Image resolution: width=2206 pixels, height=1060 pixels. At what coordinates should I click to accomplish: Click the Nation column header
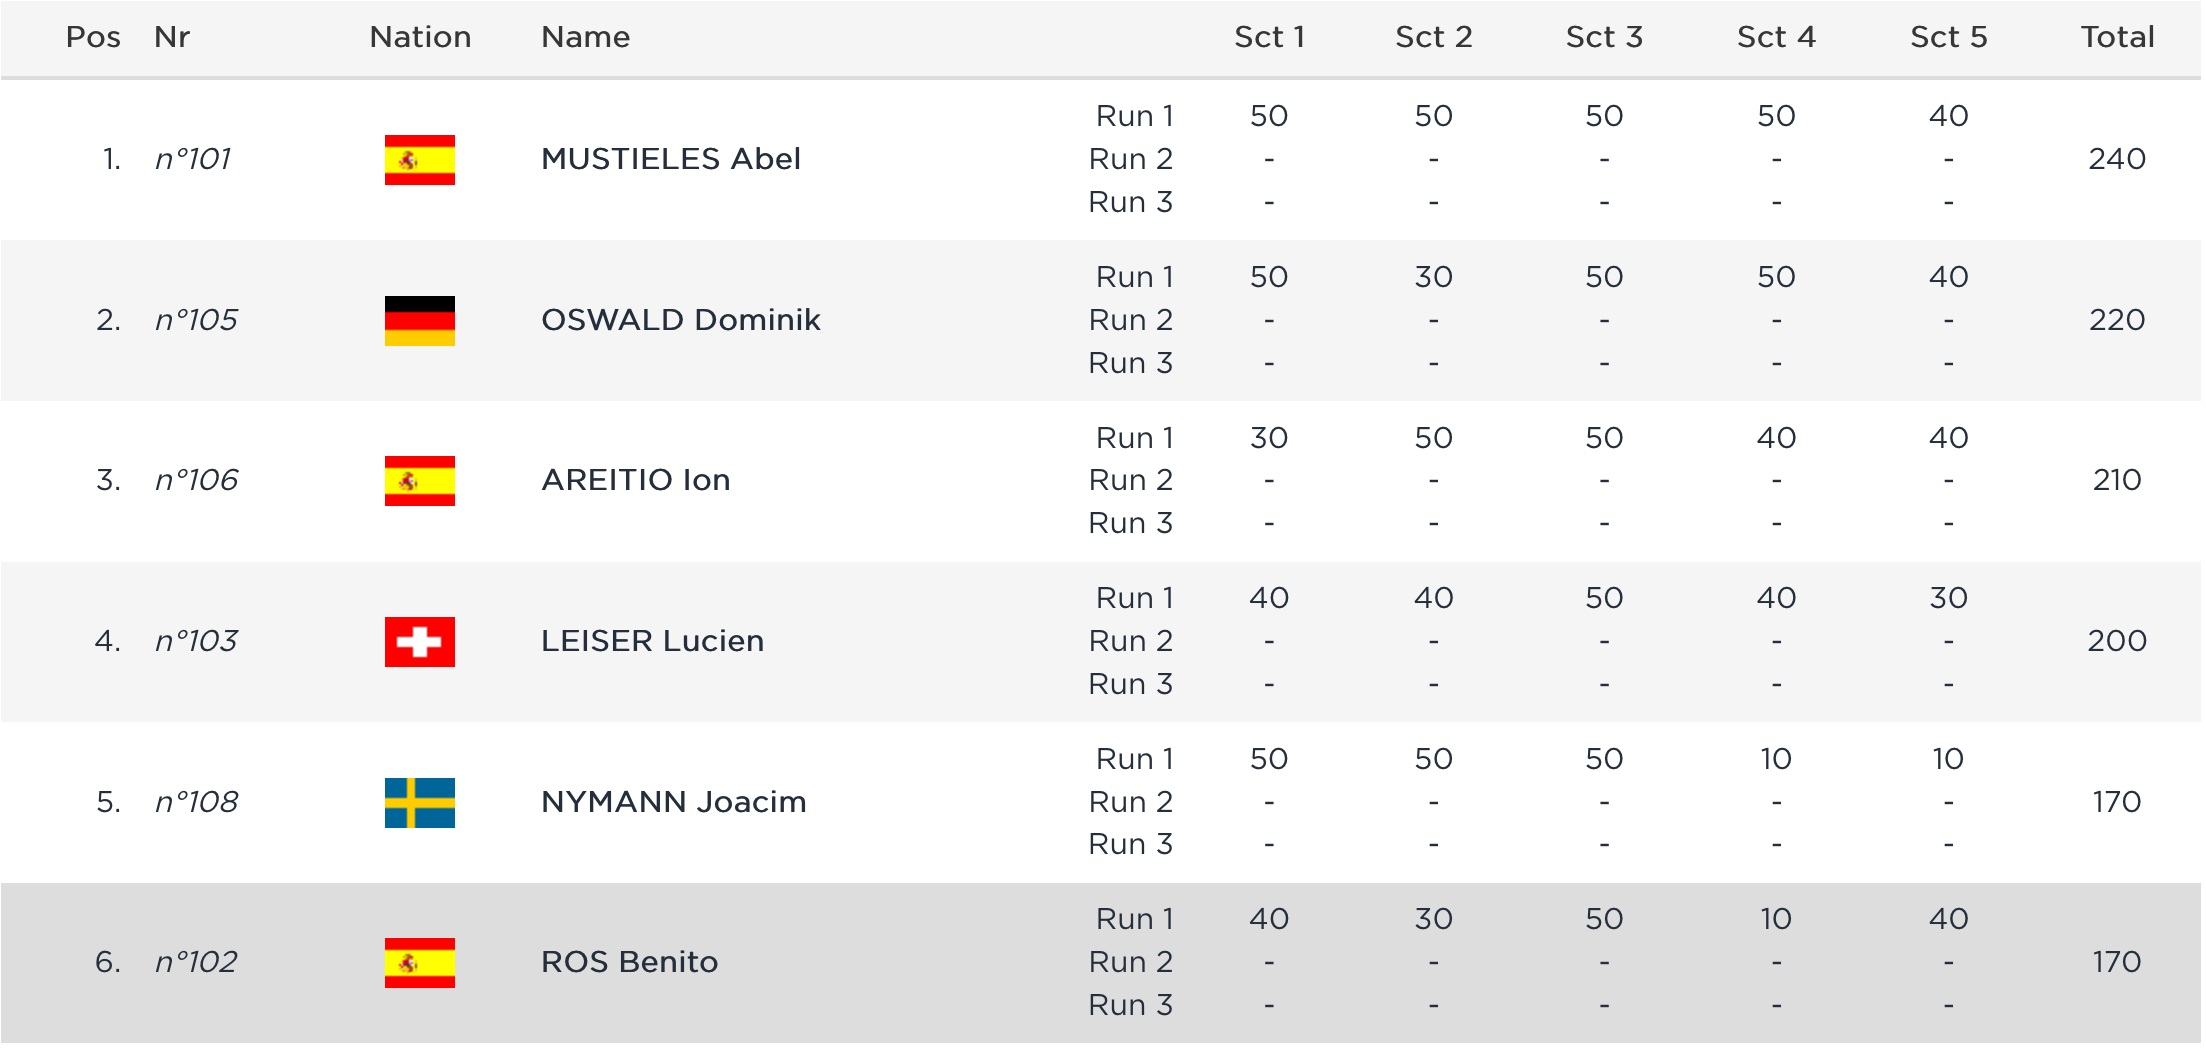(420, 37)
